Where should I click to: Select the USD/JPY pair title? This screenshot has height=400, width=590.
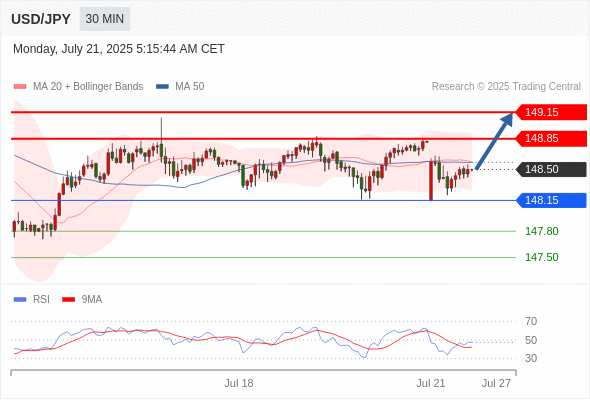click(x=41, y=19)
